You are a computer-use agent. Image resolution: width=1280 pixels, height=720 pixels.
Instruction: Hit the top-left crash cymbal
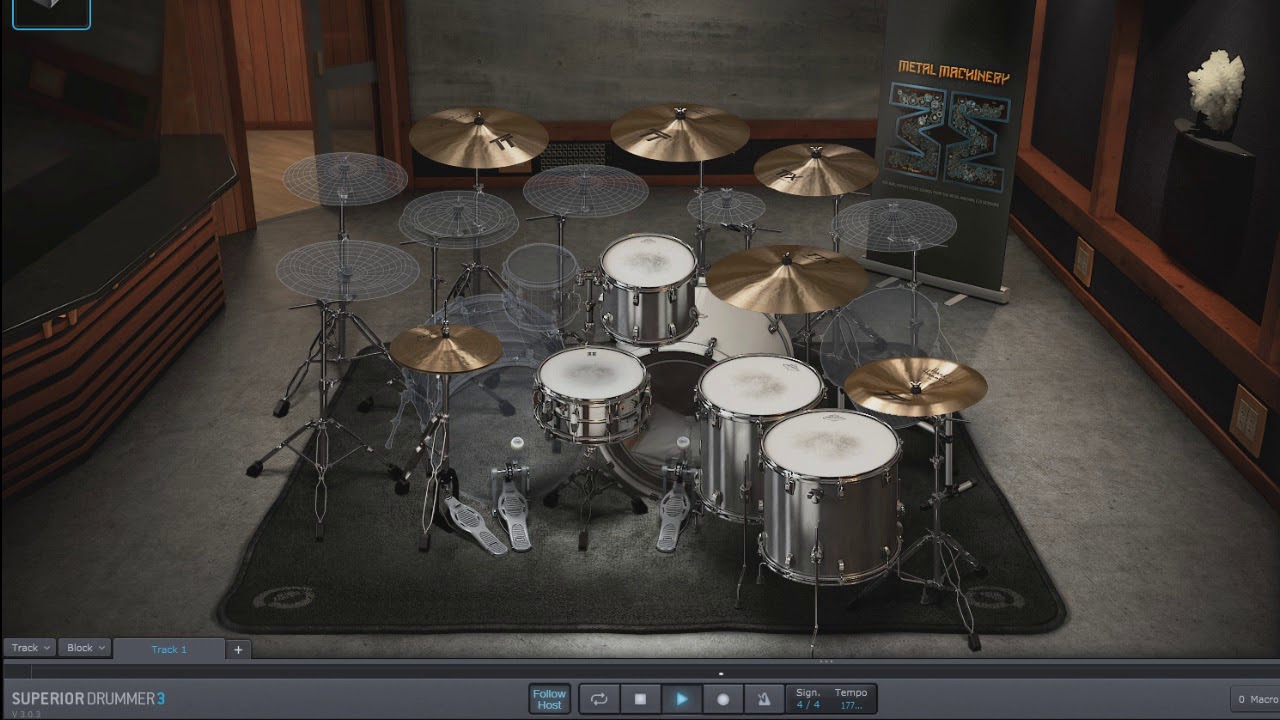(478, 136)
